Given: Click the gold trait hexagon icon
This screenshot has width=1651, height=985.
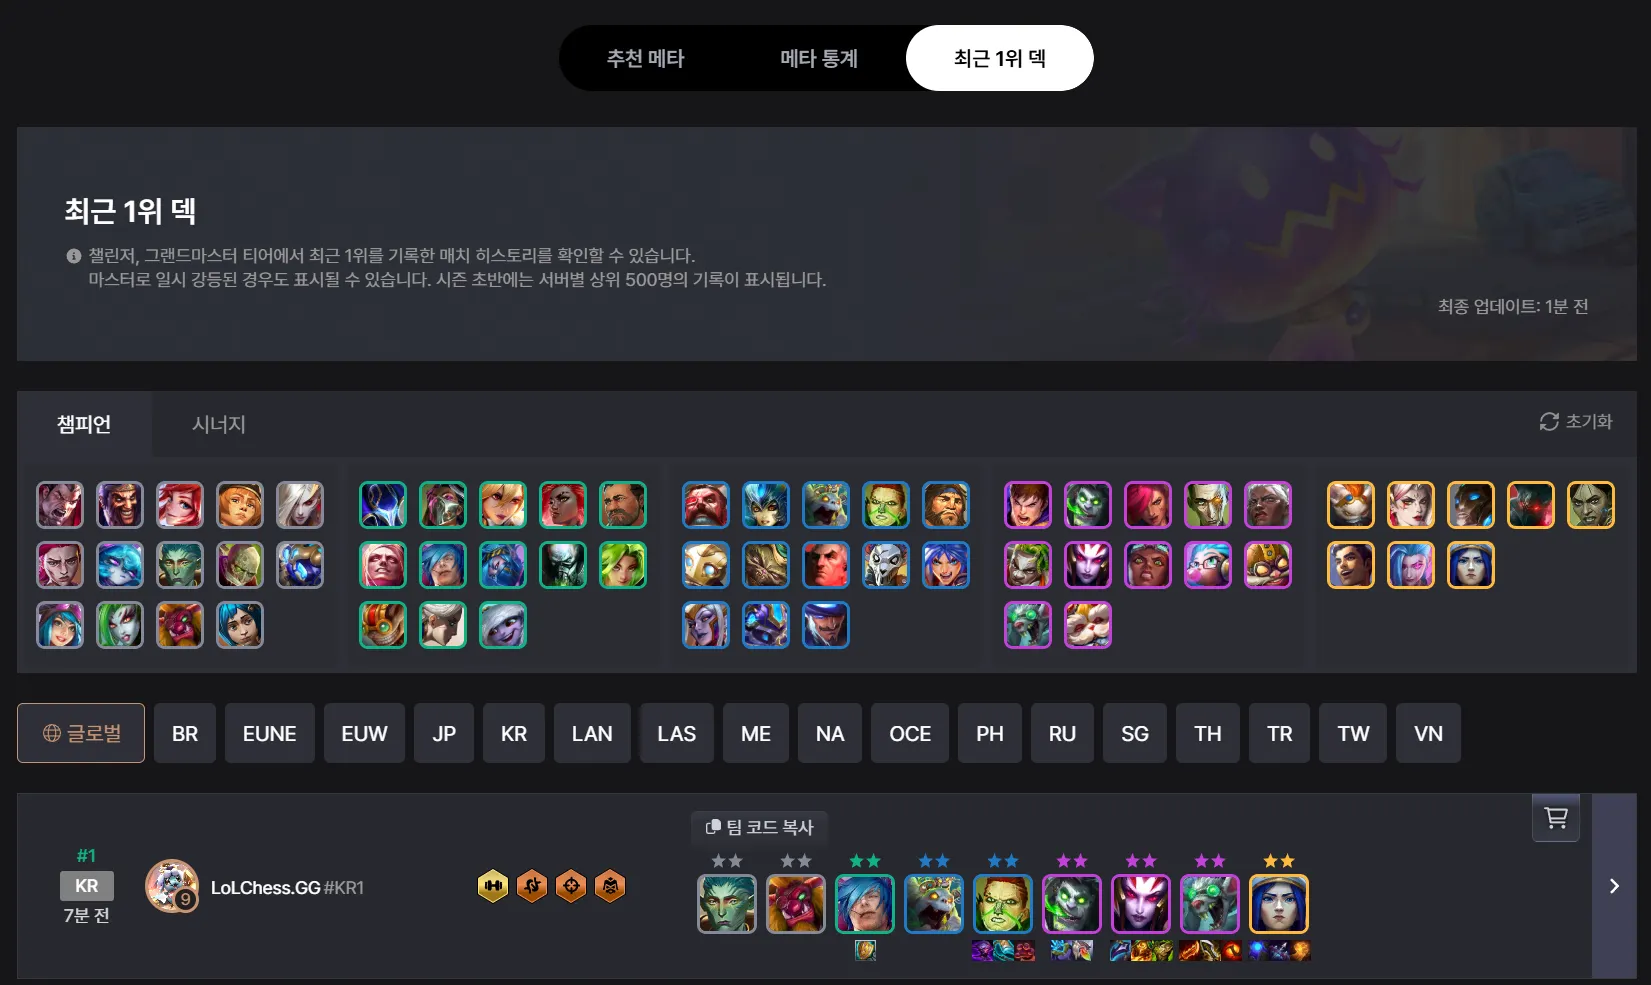Looking at the screenshot, I should [493, 886].
